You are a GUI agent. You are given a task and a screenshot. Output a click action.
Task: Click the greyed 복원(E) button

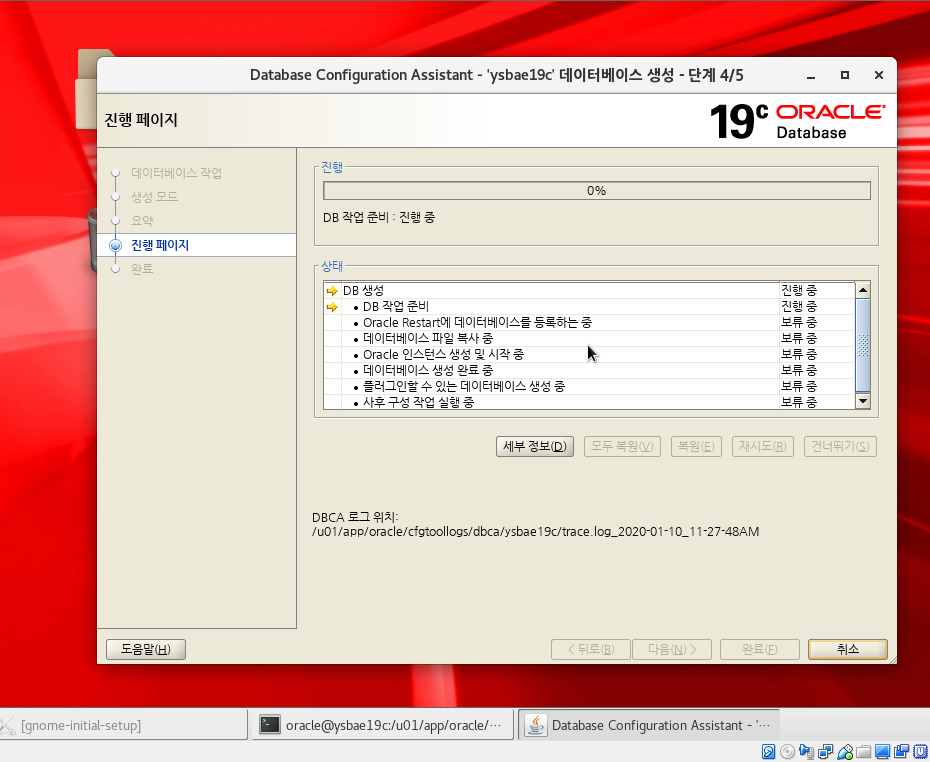tap(696, 447)
